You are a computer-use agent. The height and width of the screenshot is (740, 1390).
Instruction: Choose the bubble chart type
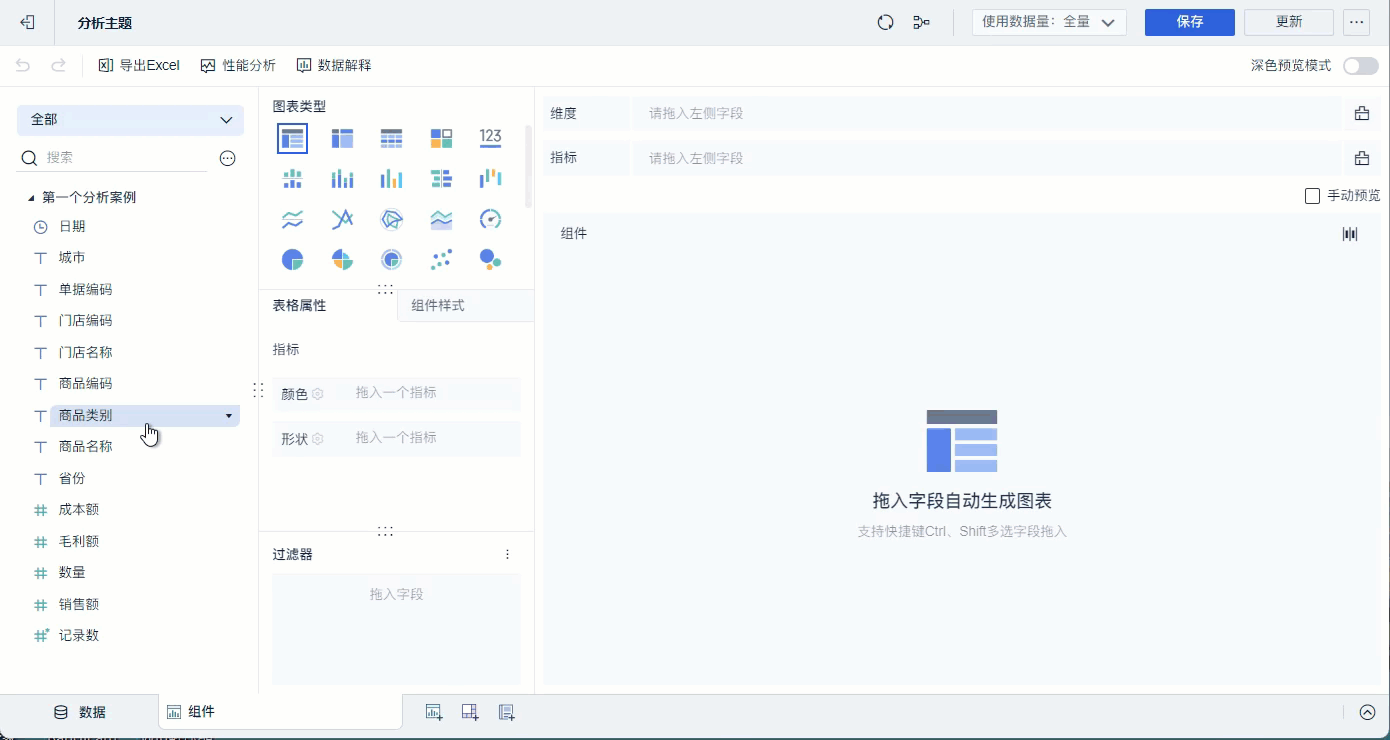tap(490, 260)
